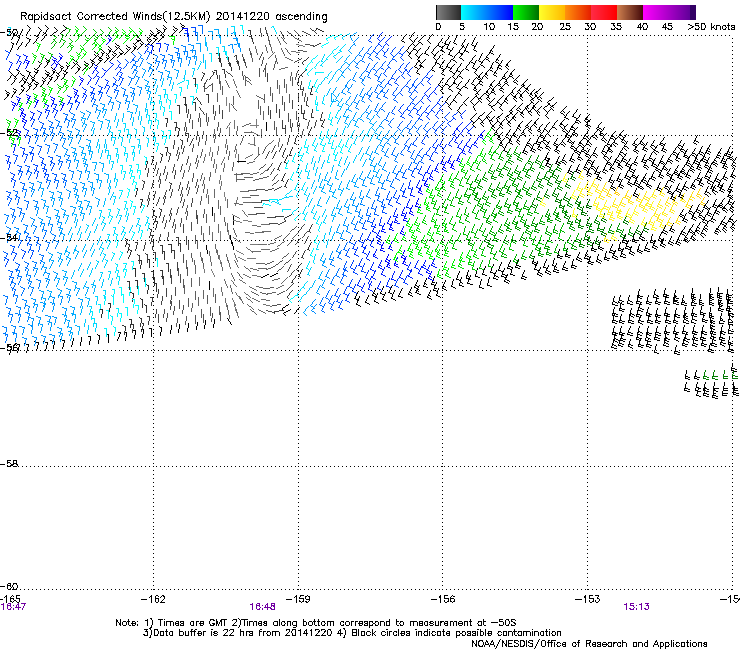Click the '-159' longitude axis label

(x=298, y=599)
